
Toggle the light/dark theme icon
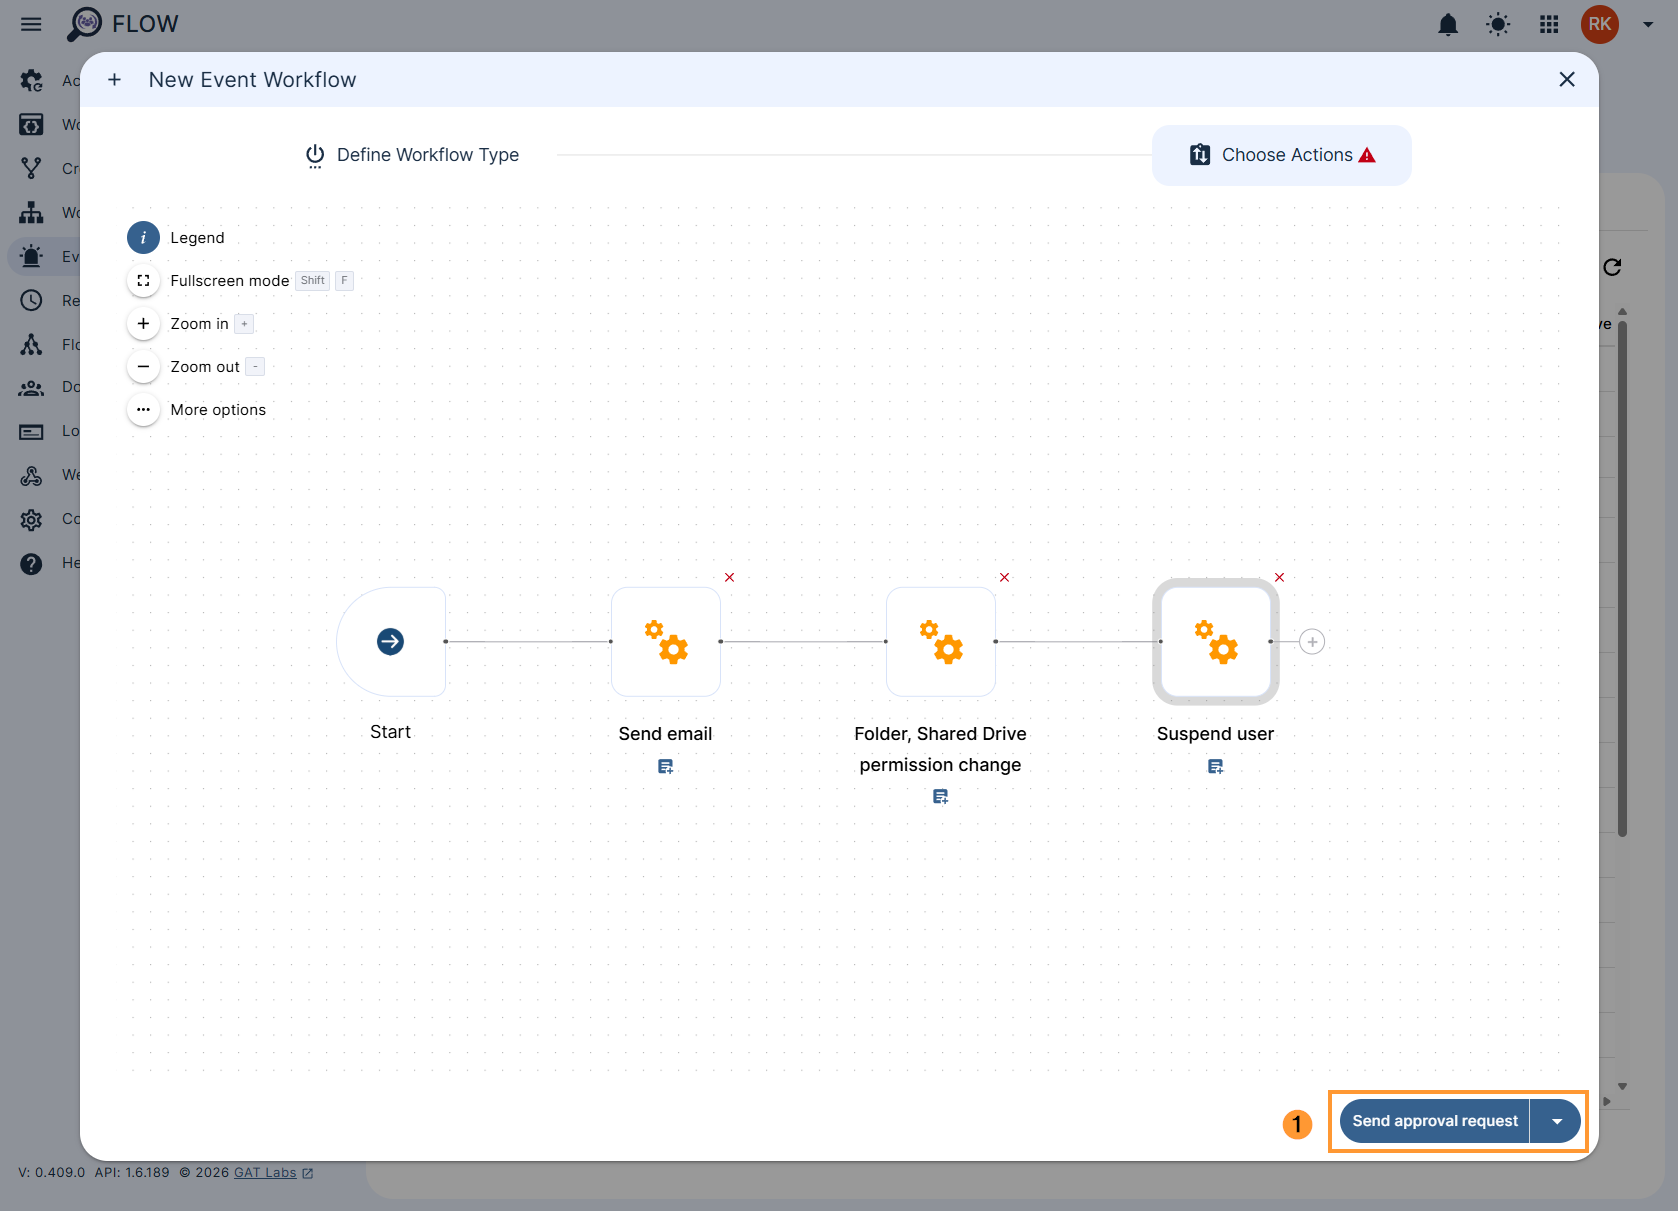coord(1498,24)
